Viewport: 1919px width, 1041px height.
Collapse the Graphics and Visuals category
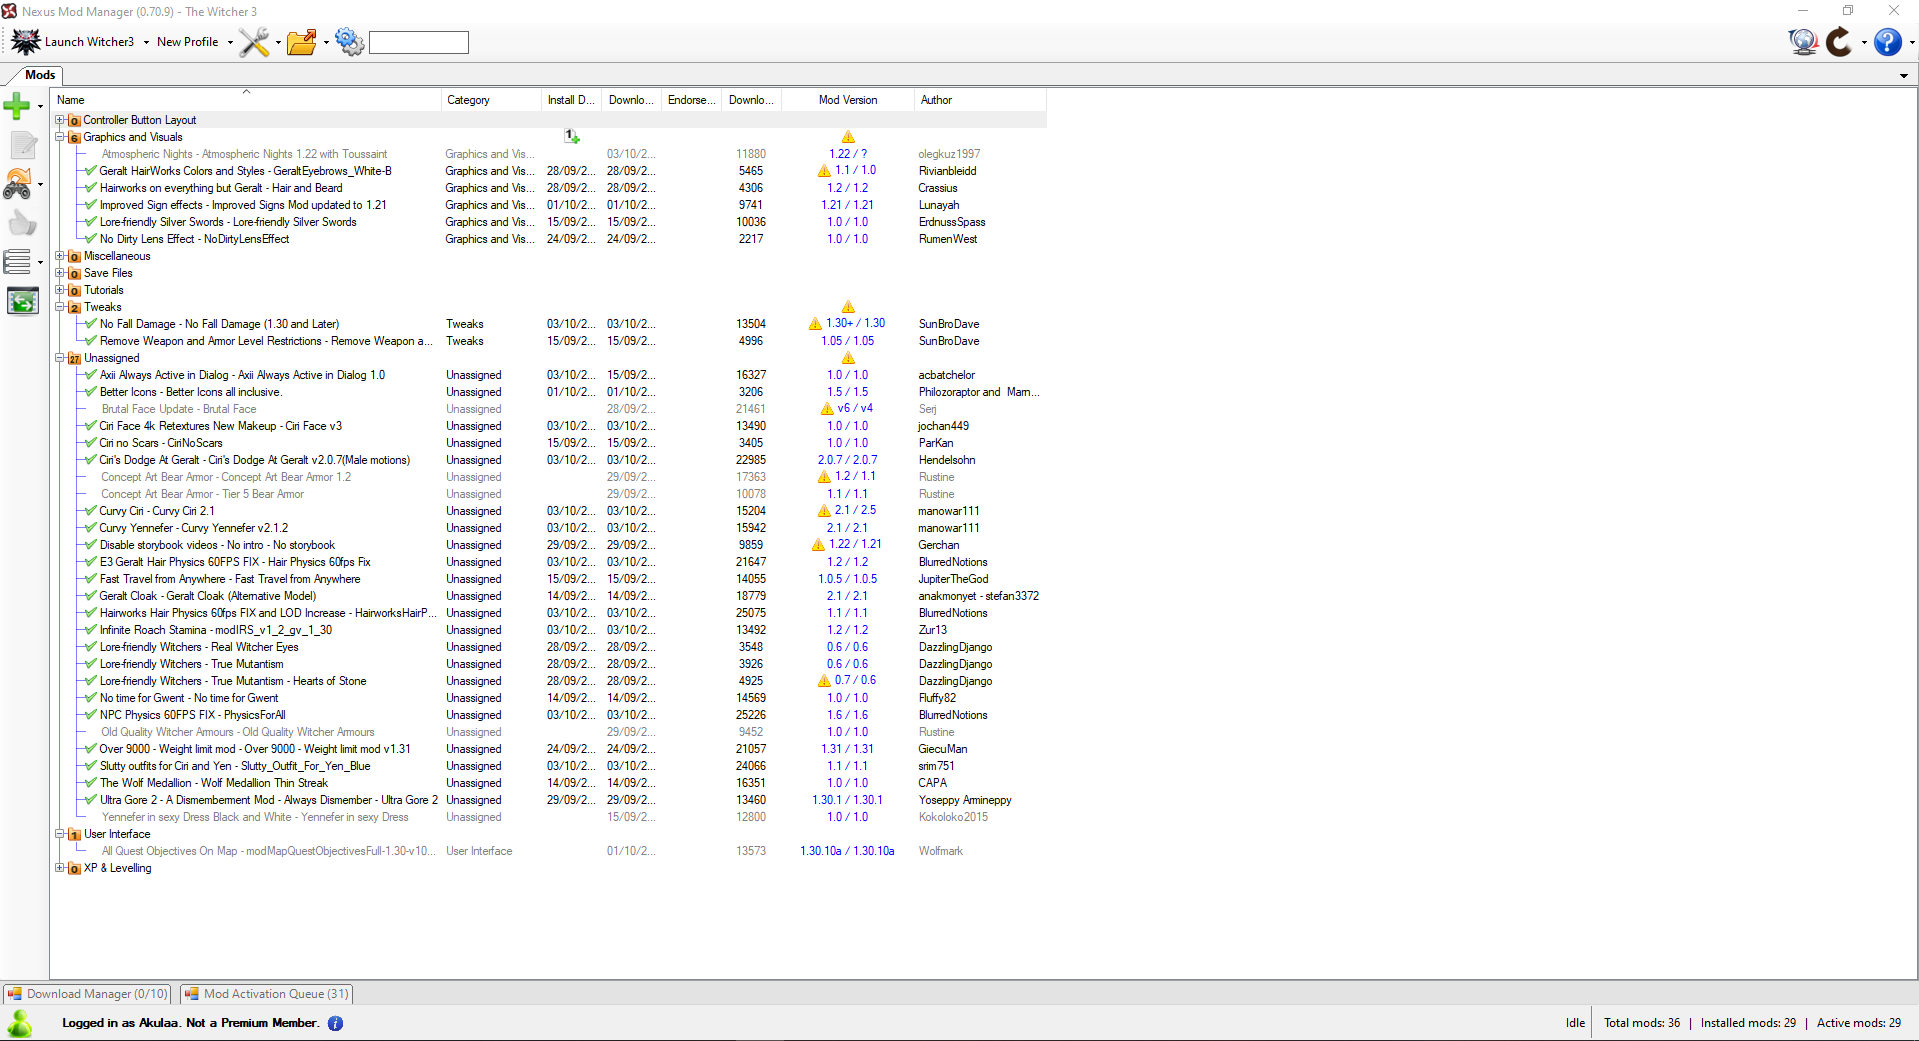tap(60, 137)
